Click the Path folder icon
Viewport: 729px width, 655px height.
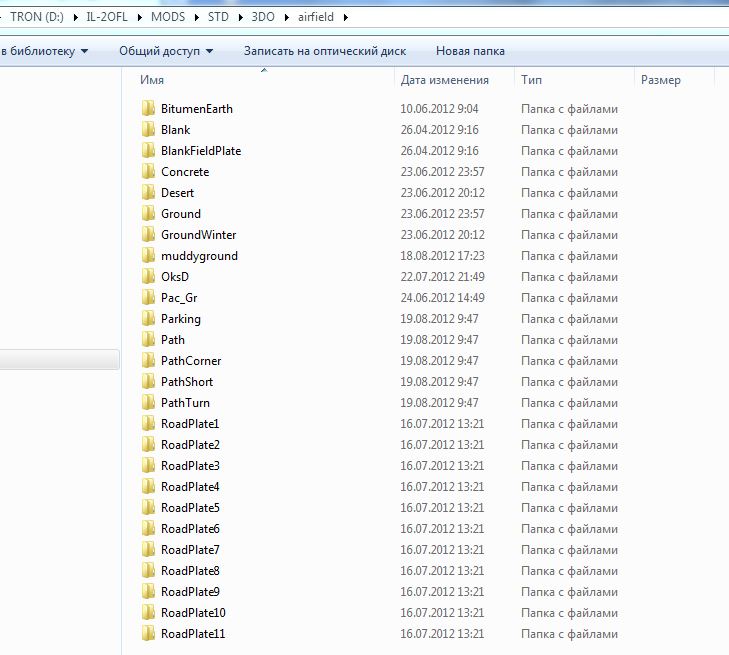coord(148,339)
